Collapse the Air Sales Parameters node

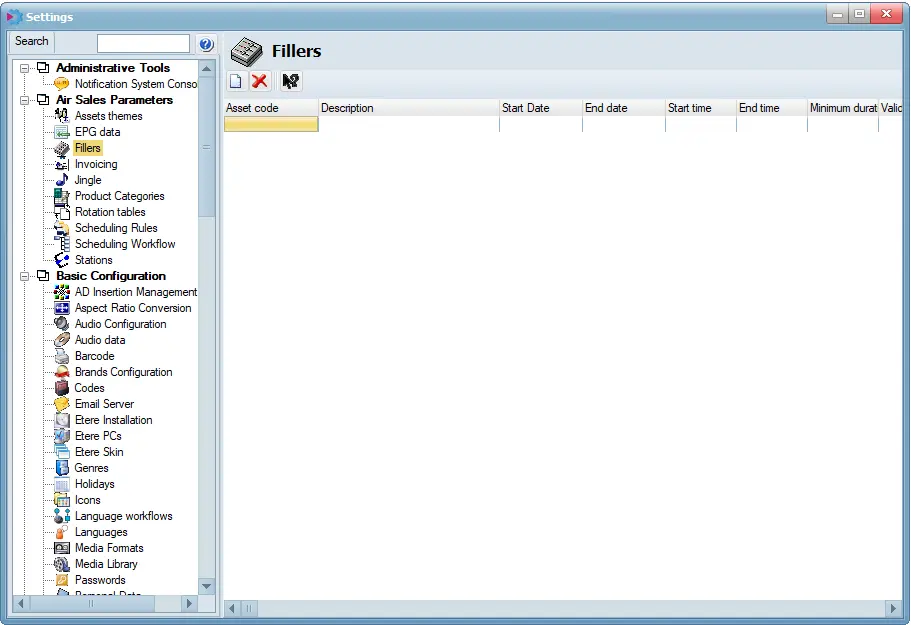pos(26,100)
